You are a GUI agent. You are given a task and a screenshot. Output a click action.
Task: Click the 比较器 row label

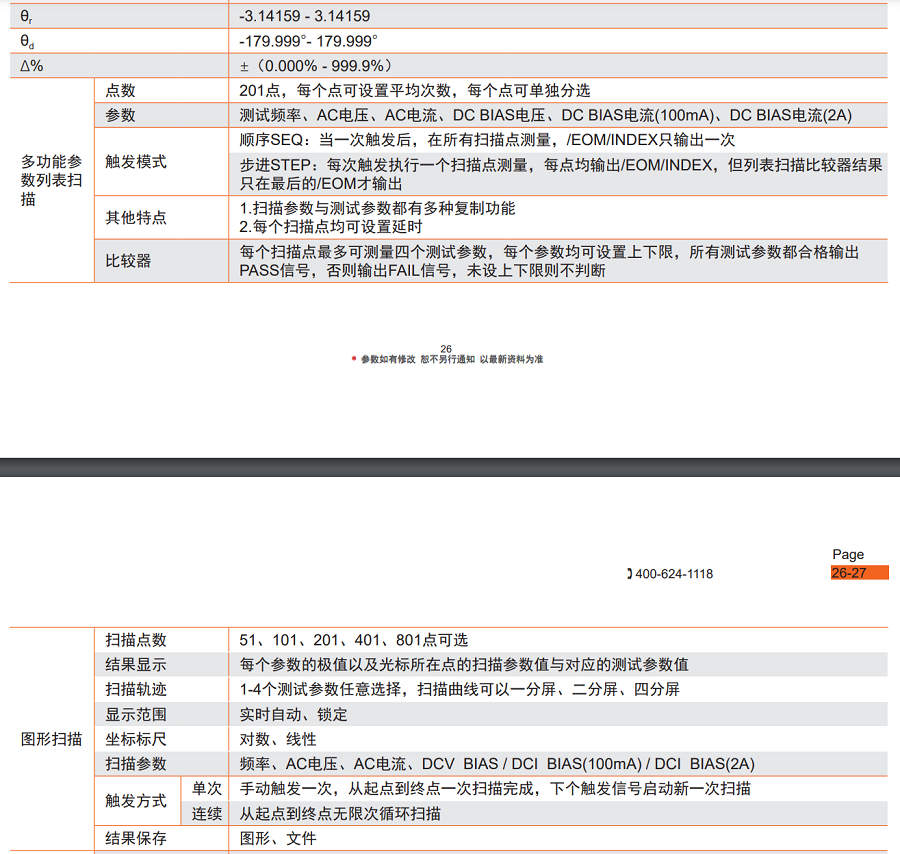[x=128, y=261]
